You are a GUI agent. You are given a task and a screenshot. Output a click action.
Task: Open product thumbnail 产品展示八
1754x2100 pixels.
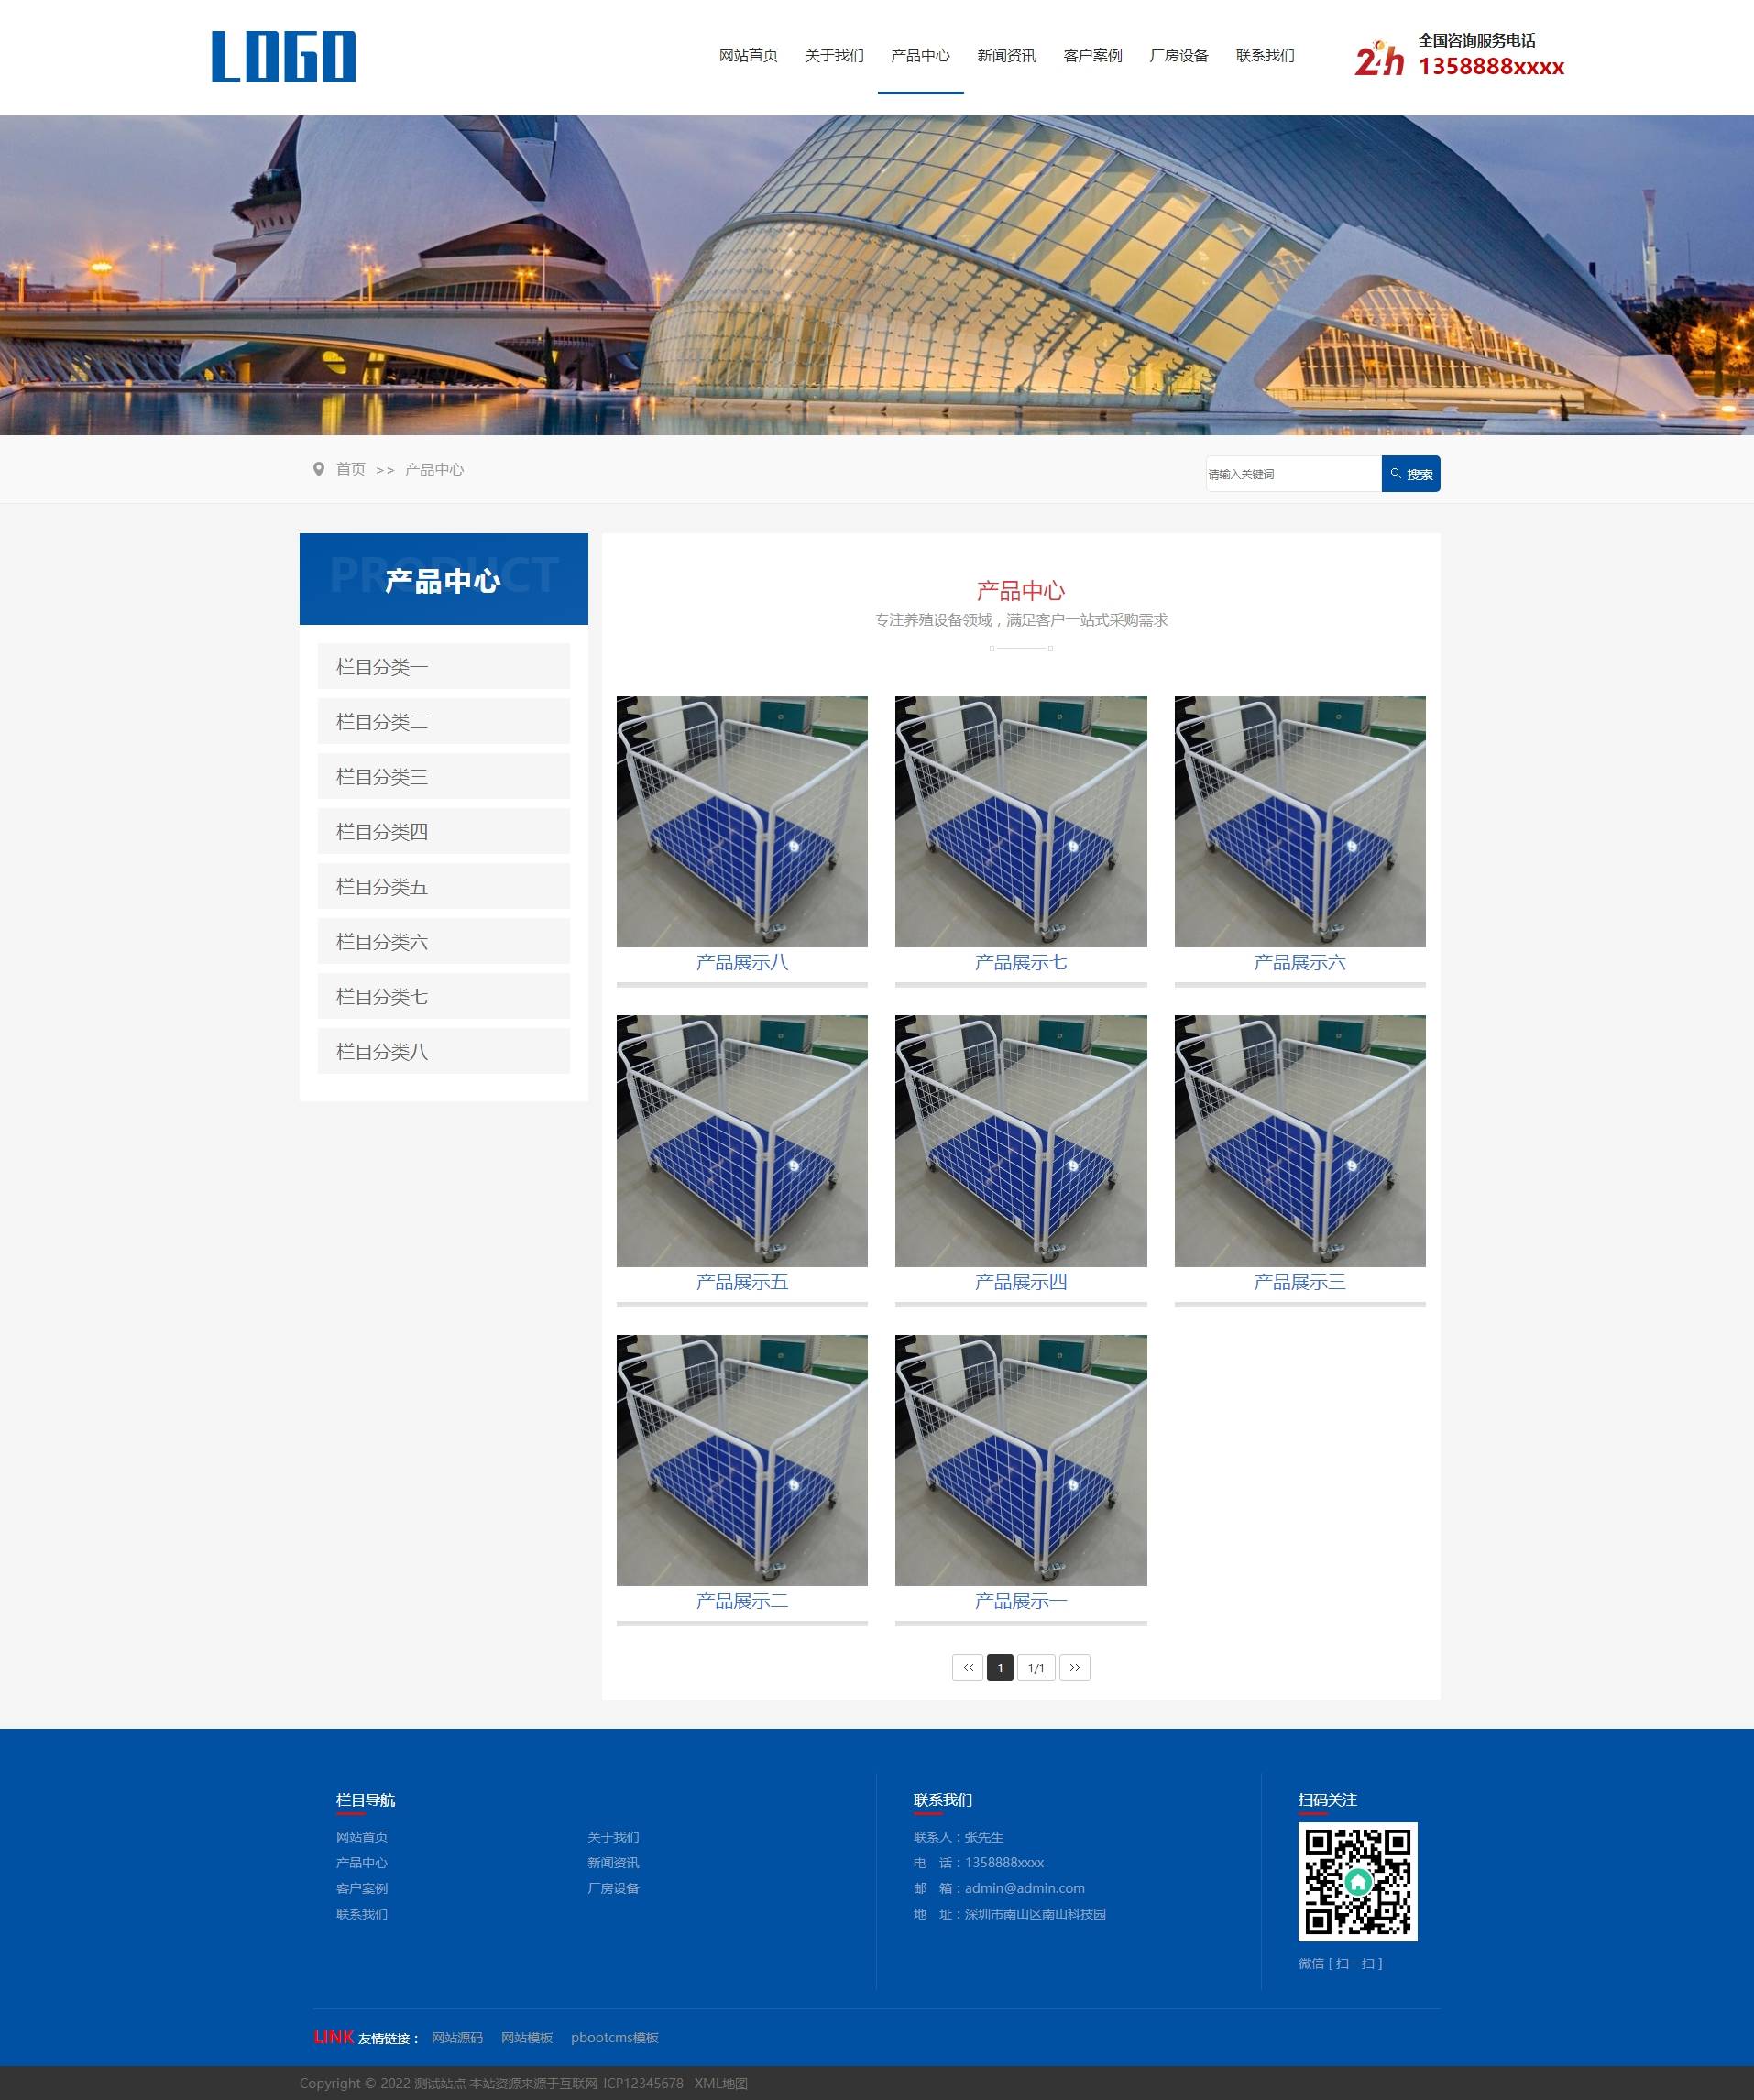[x=741, y=822]
